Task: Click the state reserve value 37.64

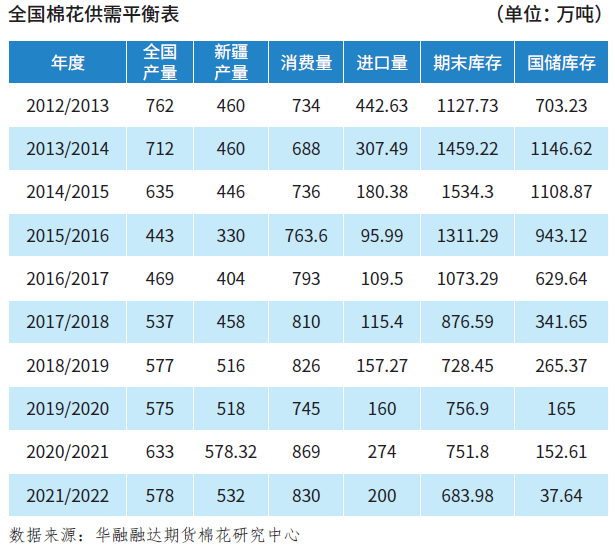Action: (x=561, y=495)
